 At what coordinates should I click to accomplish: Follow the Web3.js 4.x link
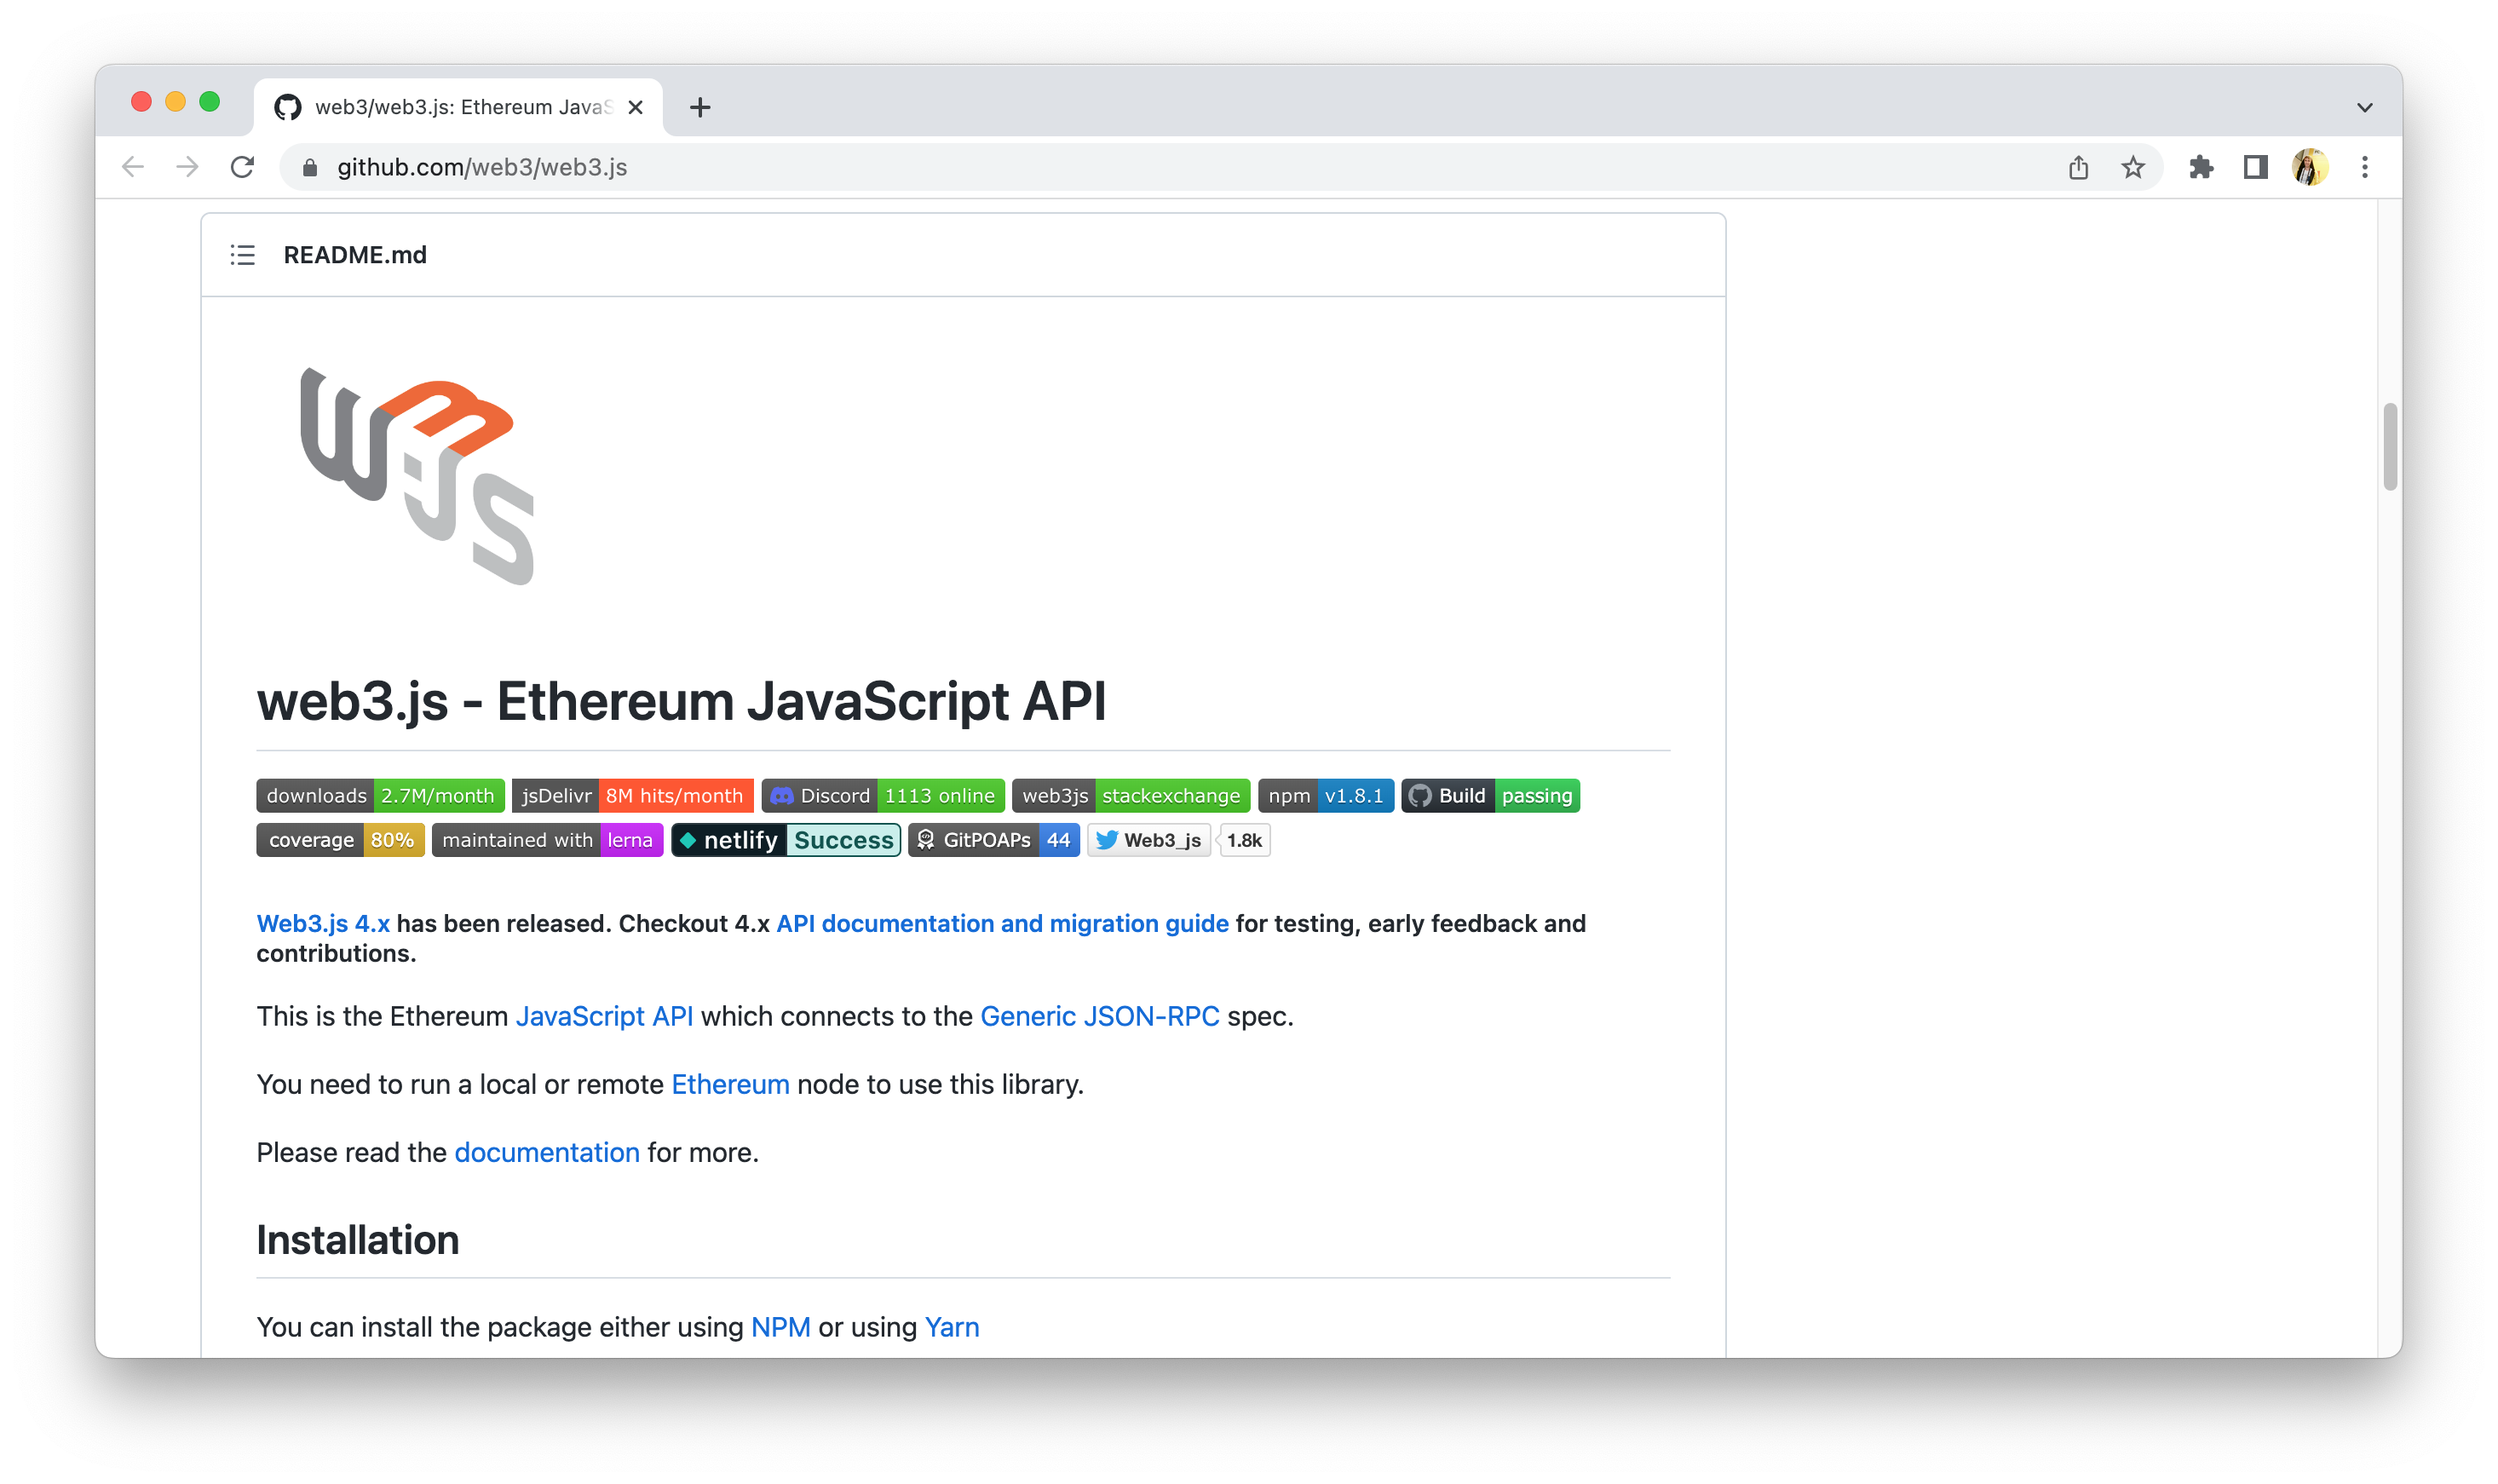[323, 923]
